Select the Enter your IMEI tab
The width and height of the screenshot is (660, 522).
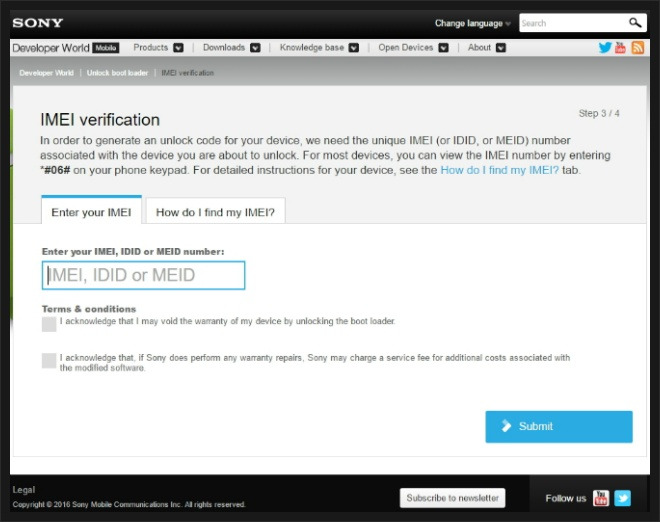(x=91, y=210)
